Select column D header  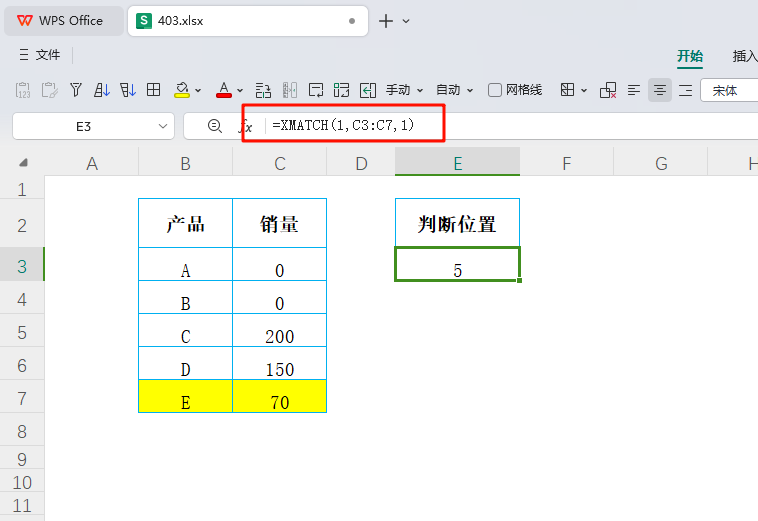coord(361,163)
